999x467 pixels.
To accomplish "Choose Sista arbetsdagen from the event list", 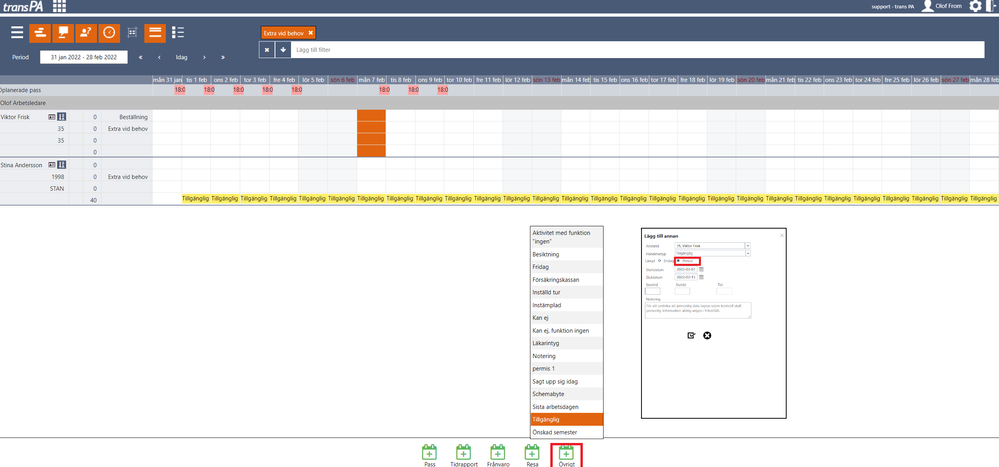I will (x=566, y=407).
